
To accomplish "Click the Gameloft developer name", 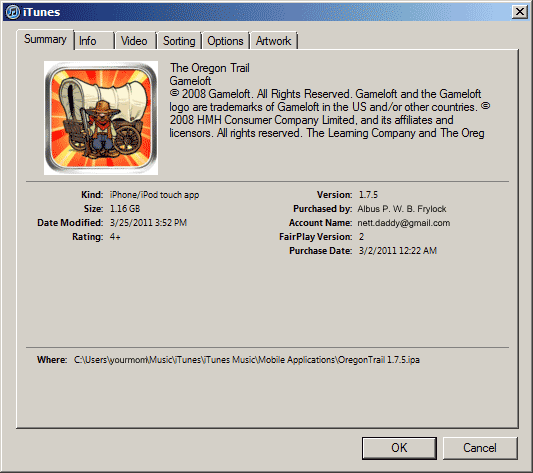I will (190, 81).
